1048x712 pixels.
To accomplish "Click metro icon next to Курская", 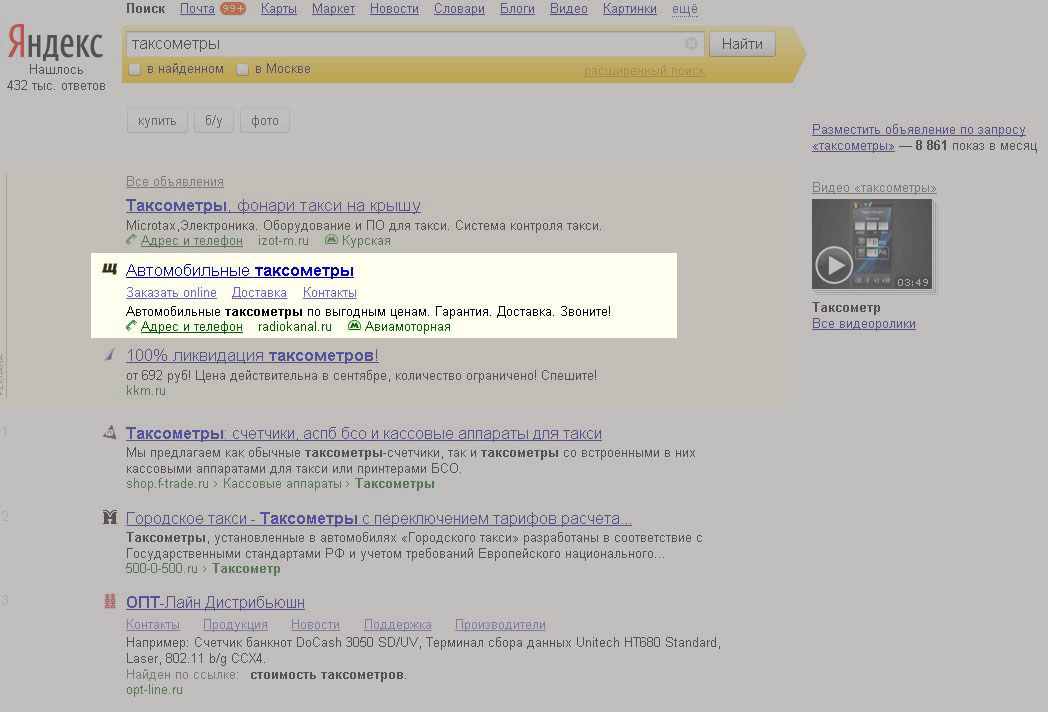I will pos(331,240).
